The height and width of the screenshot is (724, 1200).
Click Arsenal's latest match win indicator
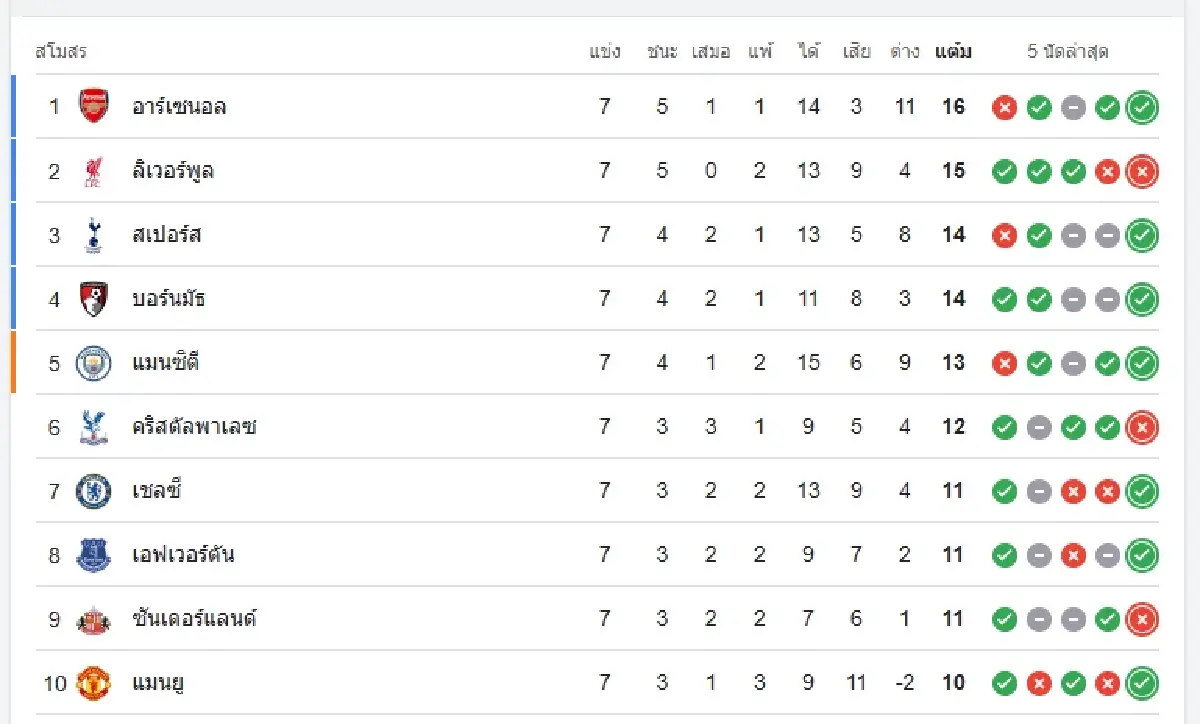point(1141,107)
